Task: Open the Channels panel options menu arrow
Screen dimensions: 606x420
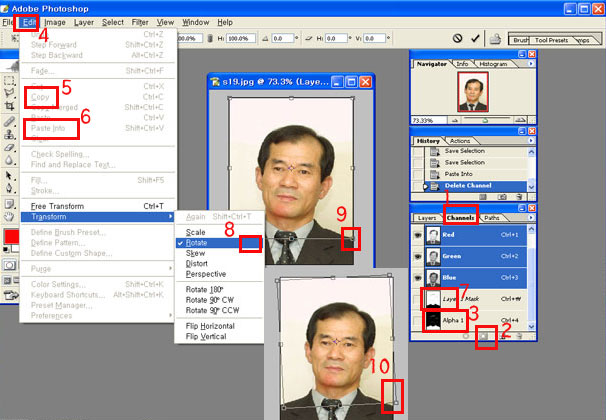Action: click(531, 218)
